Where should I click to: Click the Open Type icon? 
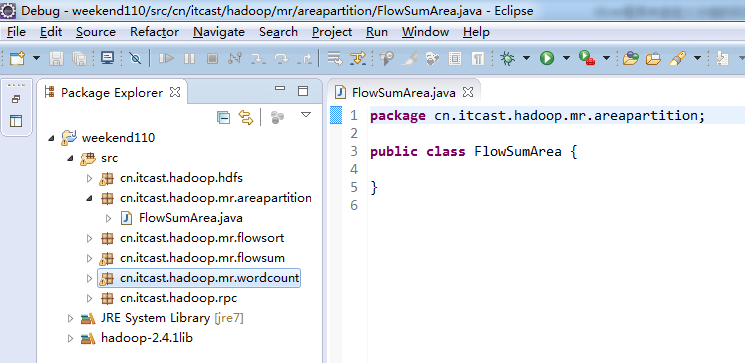pos(630,58)
